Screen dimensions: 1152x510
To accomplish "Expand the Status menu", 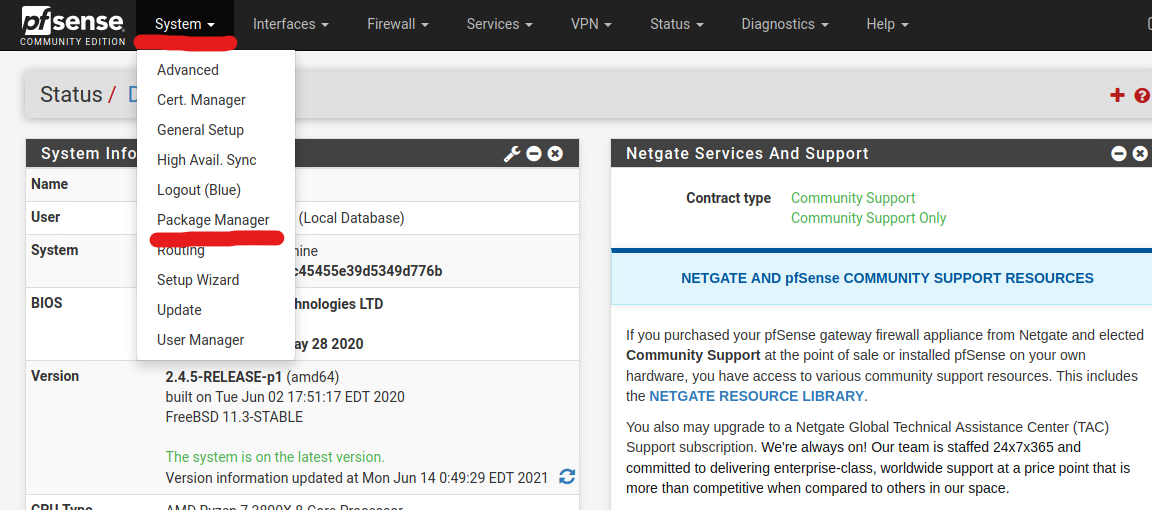I will 677,24.
